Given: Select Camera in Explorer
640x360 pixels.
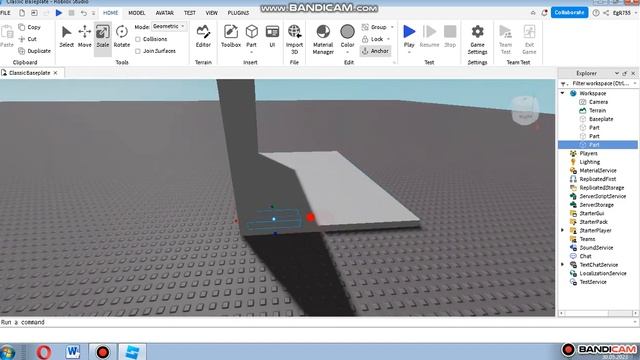Looking at the screenshot, I should pos(598,102).
